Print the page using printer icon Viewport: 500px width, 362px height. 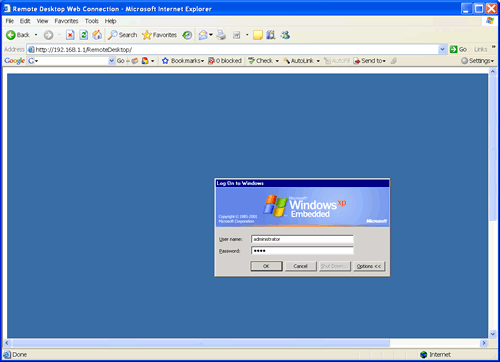pyautogui.click(x=221, y=35)
